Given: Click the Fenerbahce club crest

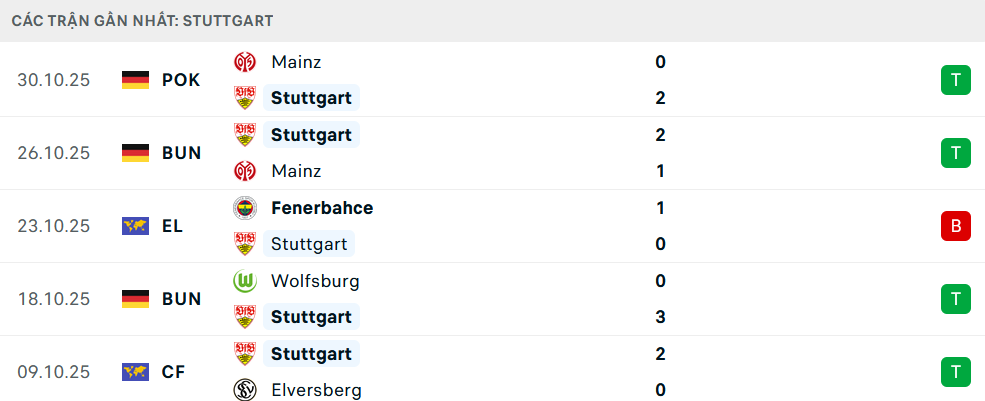Looking at the screenshot, I should [244, 208].
